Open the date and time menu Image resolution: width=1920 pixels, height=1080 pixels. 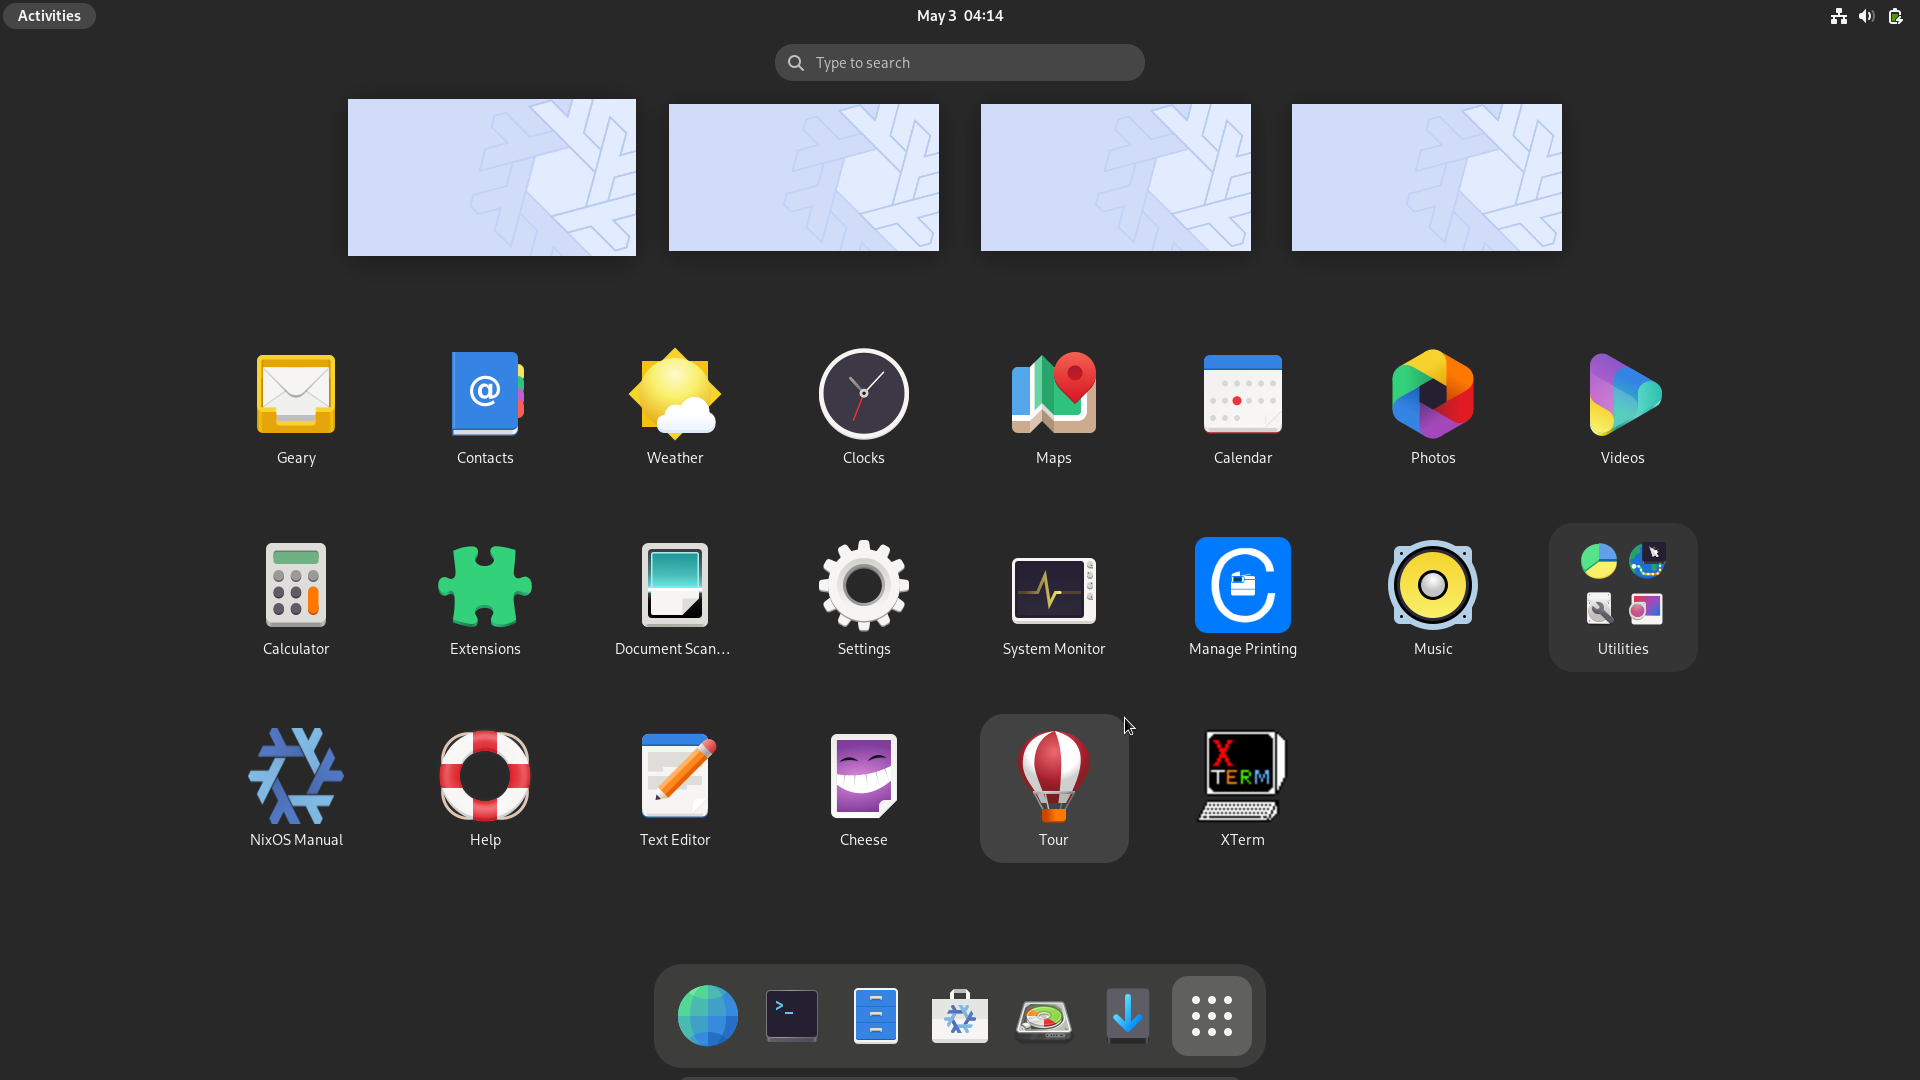pyautogui.click(x=959, y=16)
